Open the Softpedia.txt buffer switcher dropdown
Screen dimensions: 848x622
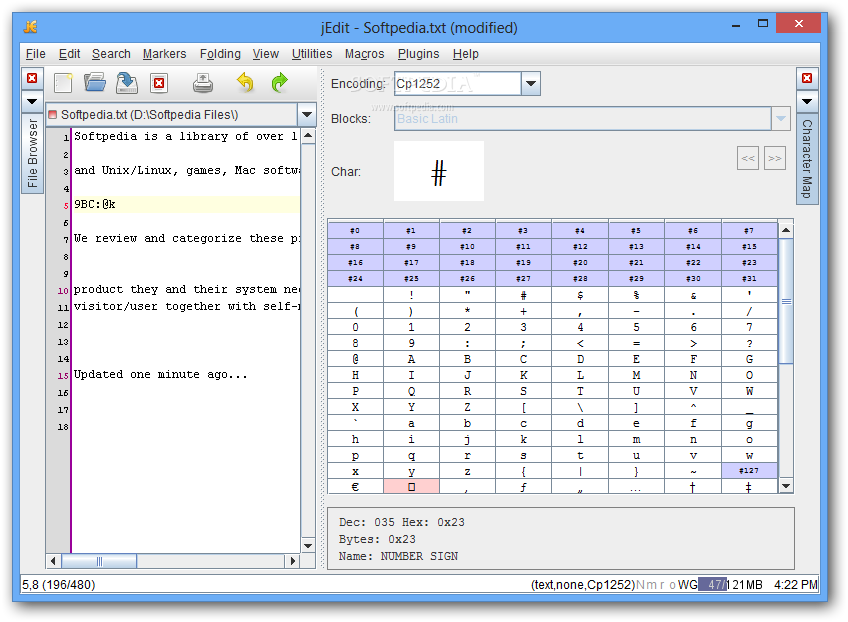[x=306, y=115]
